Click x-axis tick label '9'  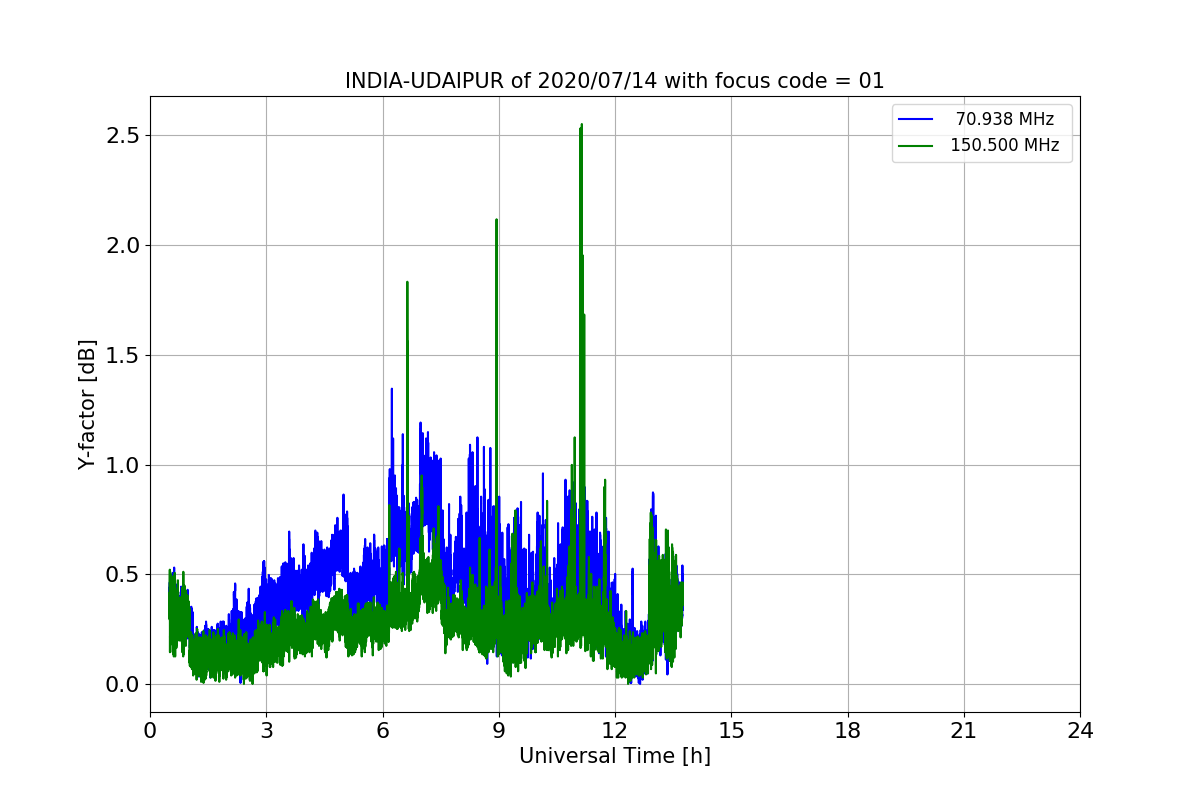coord(499,731)
